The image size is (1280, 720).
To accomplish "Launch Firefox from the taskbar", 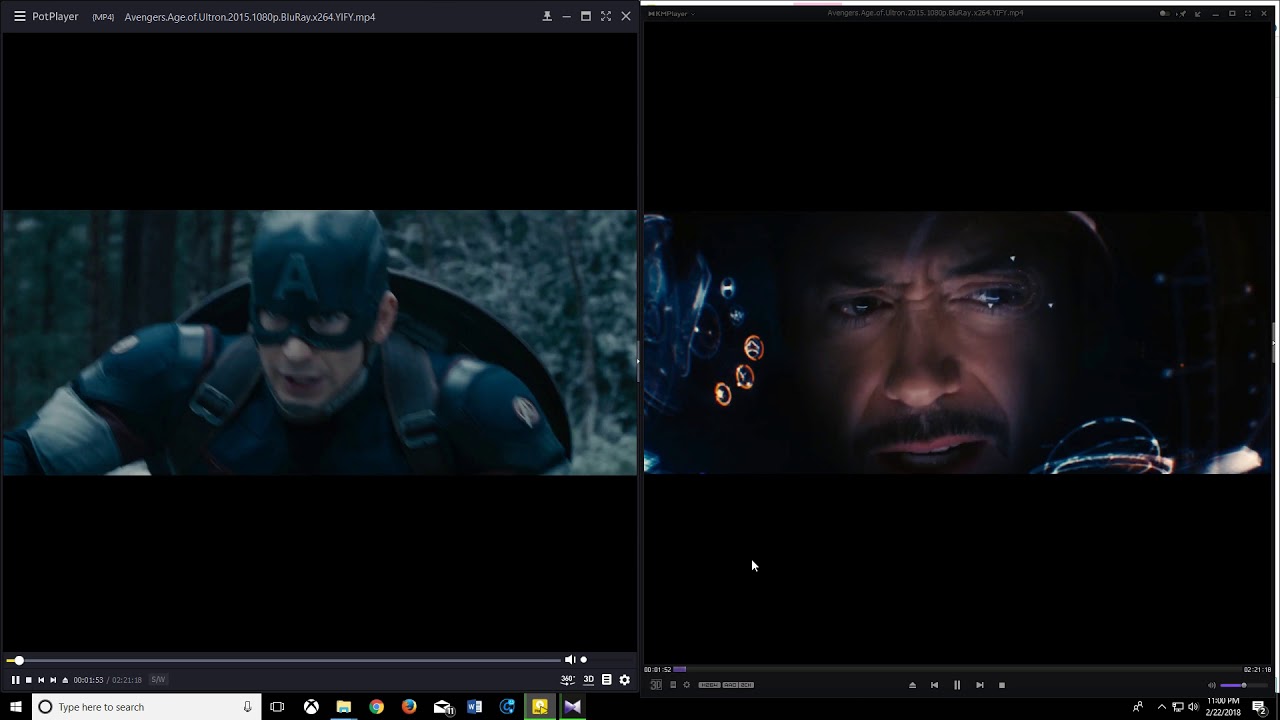I will 409,707.
